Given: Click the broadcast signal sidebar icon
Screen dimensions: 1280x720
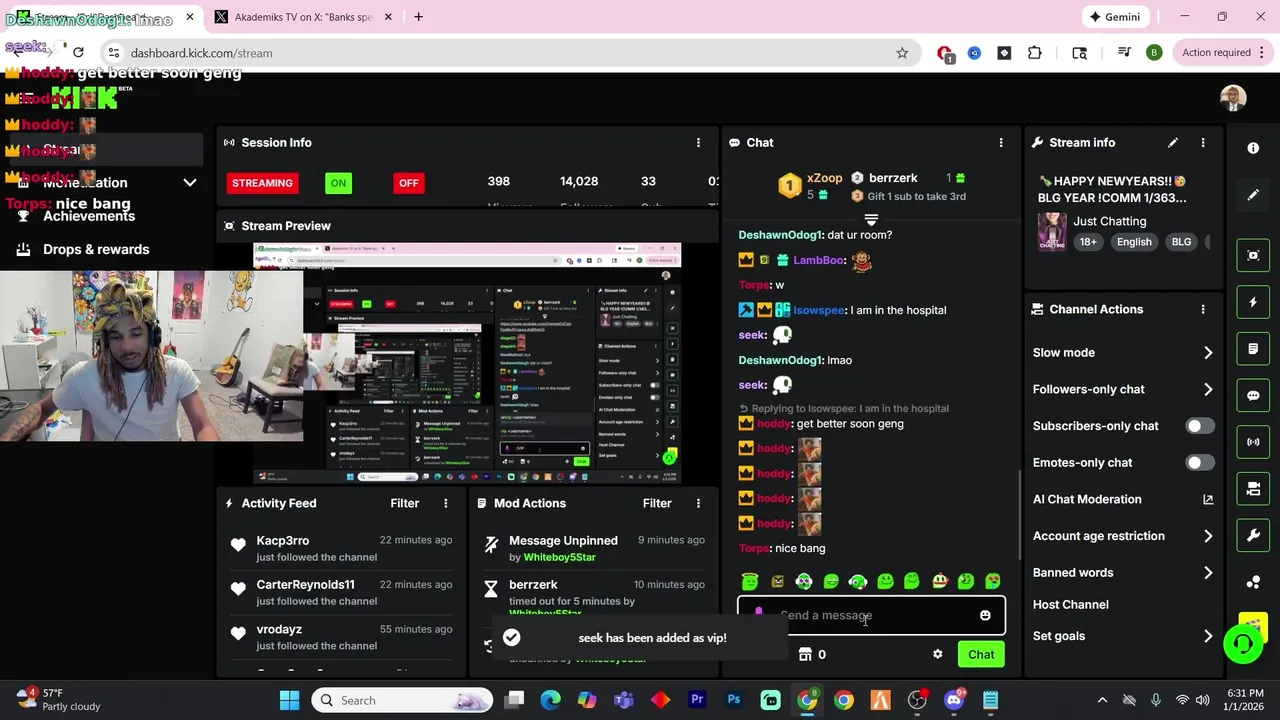Looking at the screenshot, I should (1253, 442).
